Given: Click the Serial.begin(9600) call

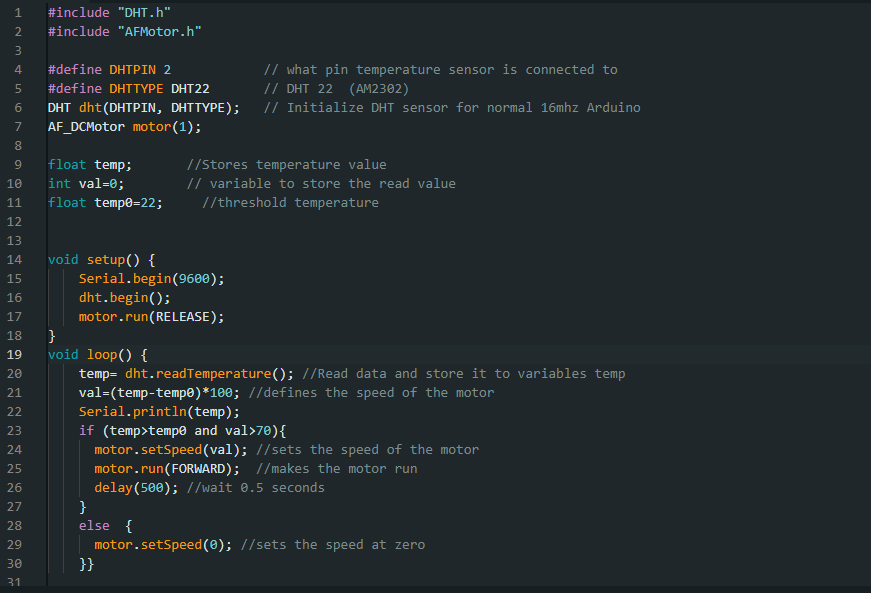Looking at the screenshot, I should [x=150, y=278].
